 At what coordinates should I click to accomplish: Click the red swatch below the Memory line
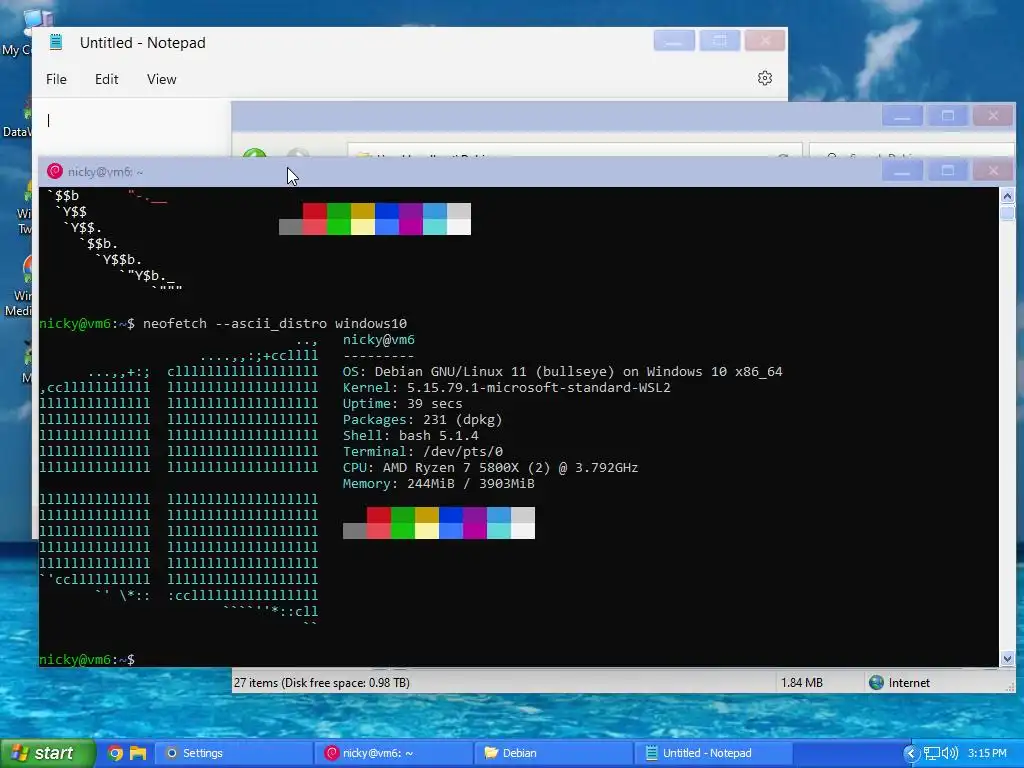(379, 515)
